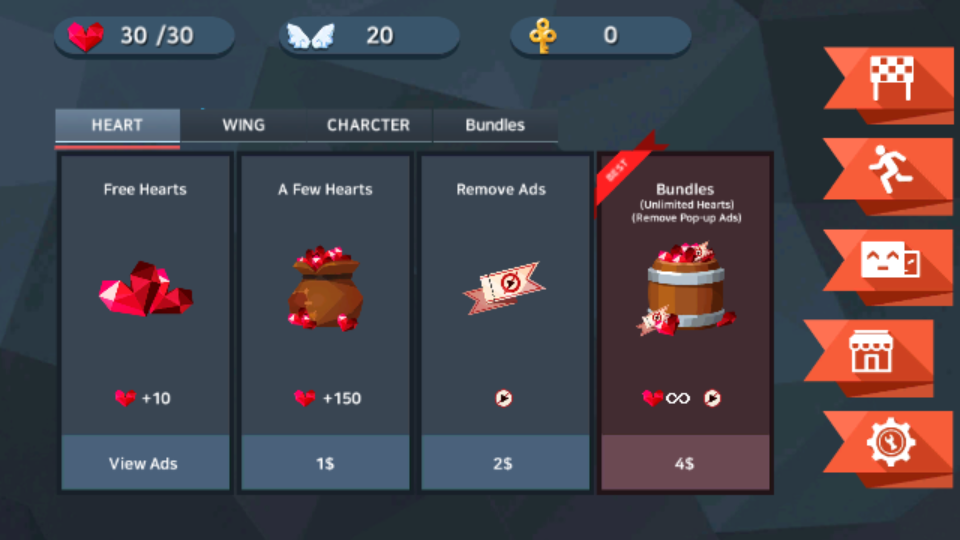960x540 pixels.
Task: Click View Ads button for free hearts
Action: click(145, 463)
